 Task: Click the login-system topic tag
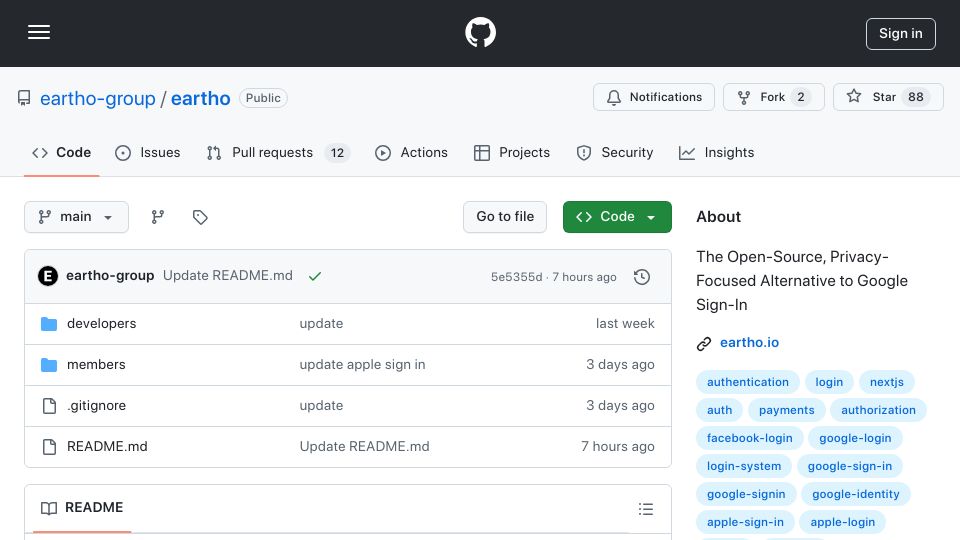coord(744,467)
